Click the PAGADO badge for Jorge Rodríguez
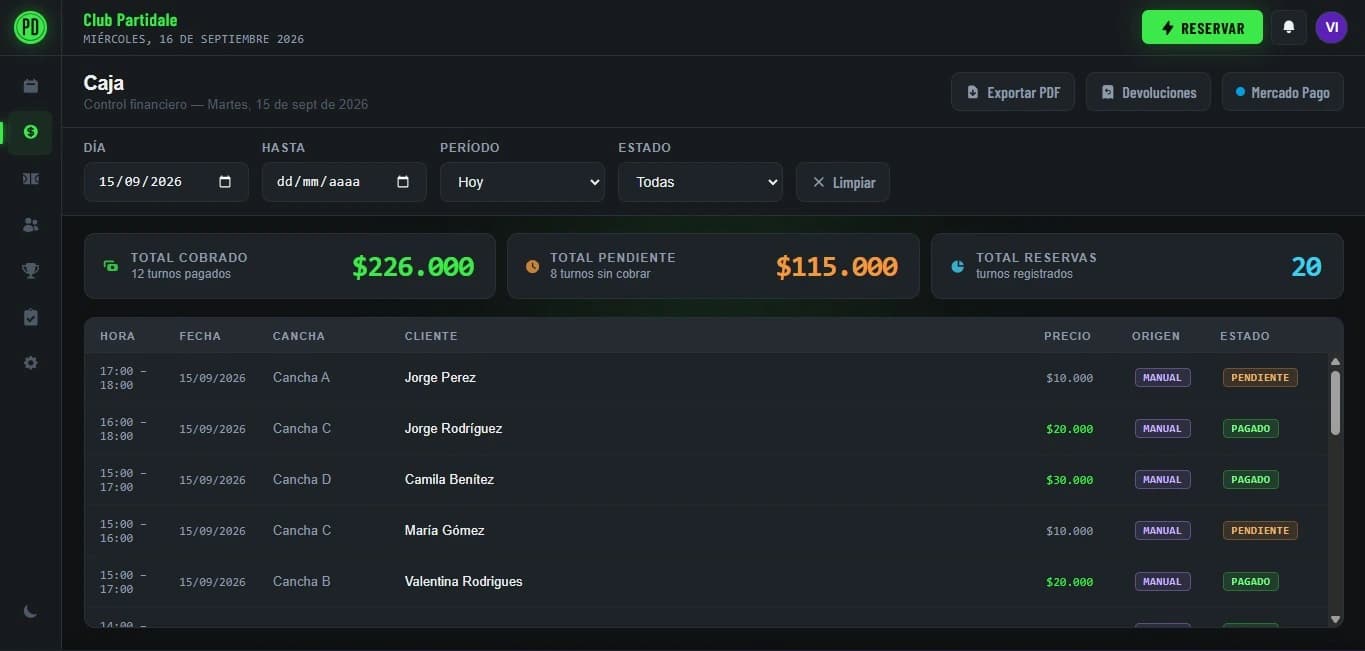Image resolution: width=1365 pixels, height=651 pixels. pyautogui.click(x=1250, y=429)
